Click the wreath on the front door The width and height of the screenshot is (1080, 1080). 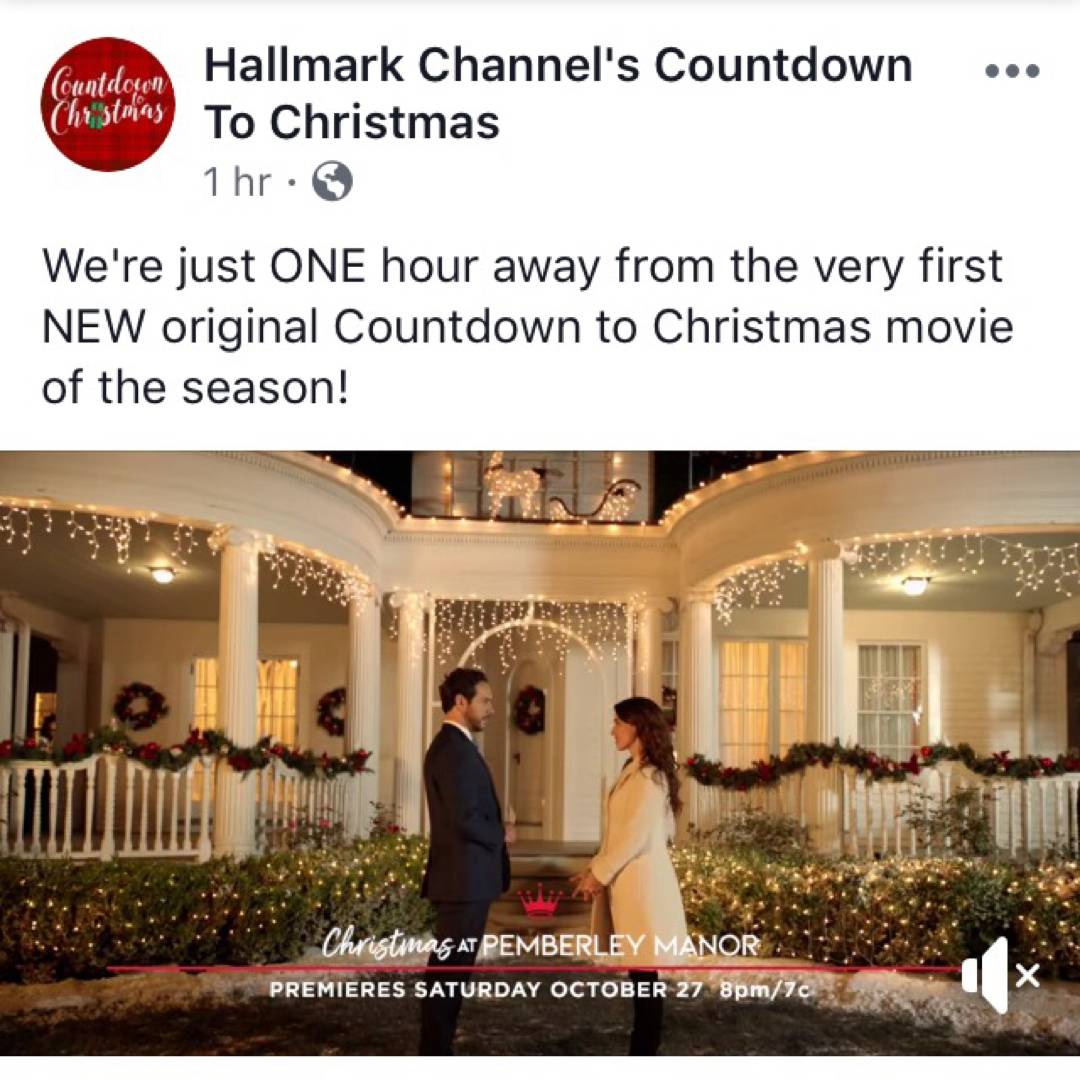pos(529,709)
